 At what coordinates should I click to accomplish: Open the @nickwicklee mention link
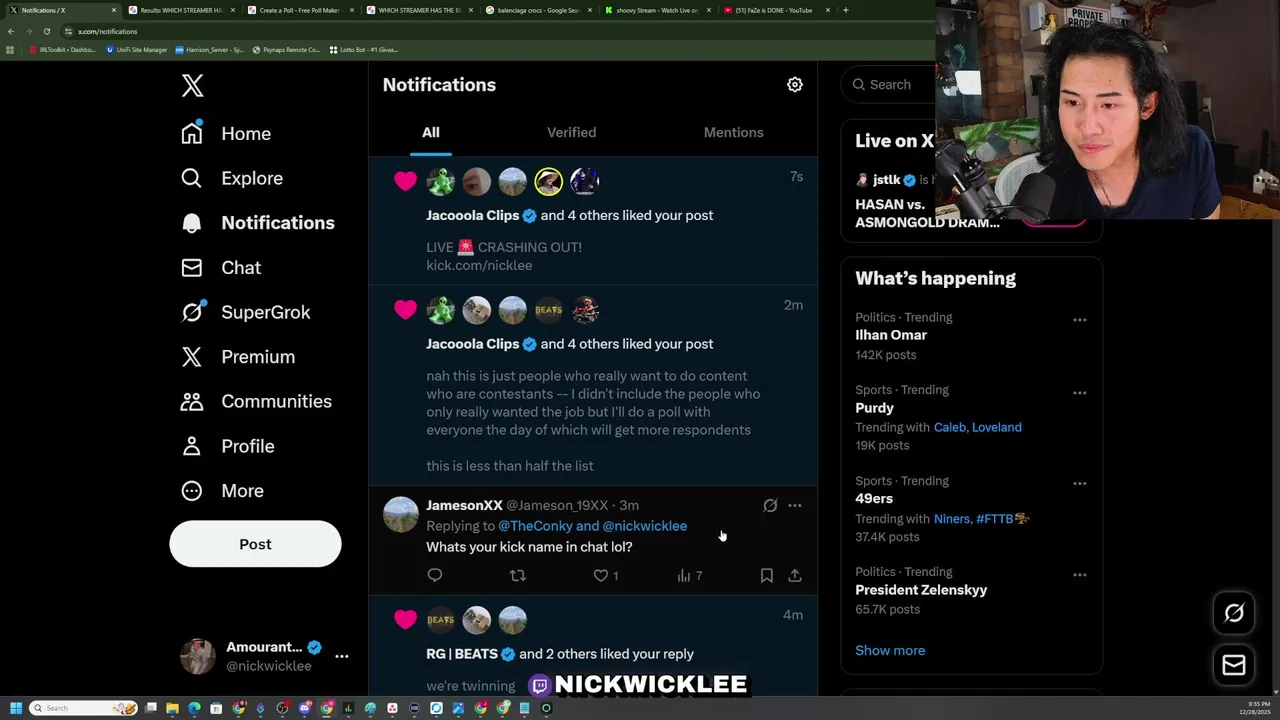pyautogui.click(x=644, y=526)
